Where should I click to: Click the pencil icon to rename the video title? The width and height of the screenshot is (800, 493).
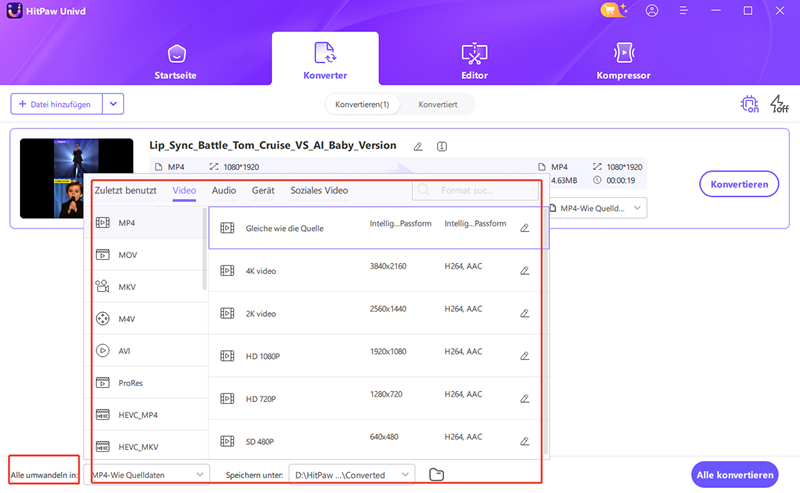pos(418,146)
